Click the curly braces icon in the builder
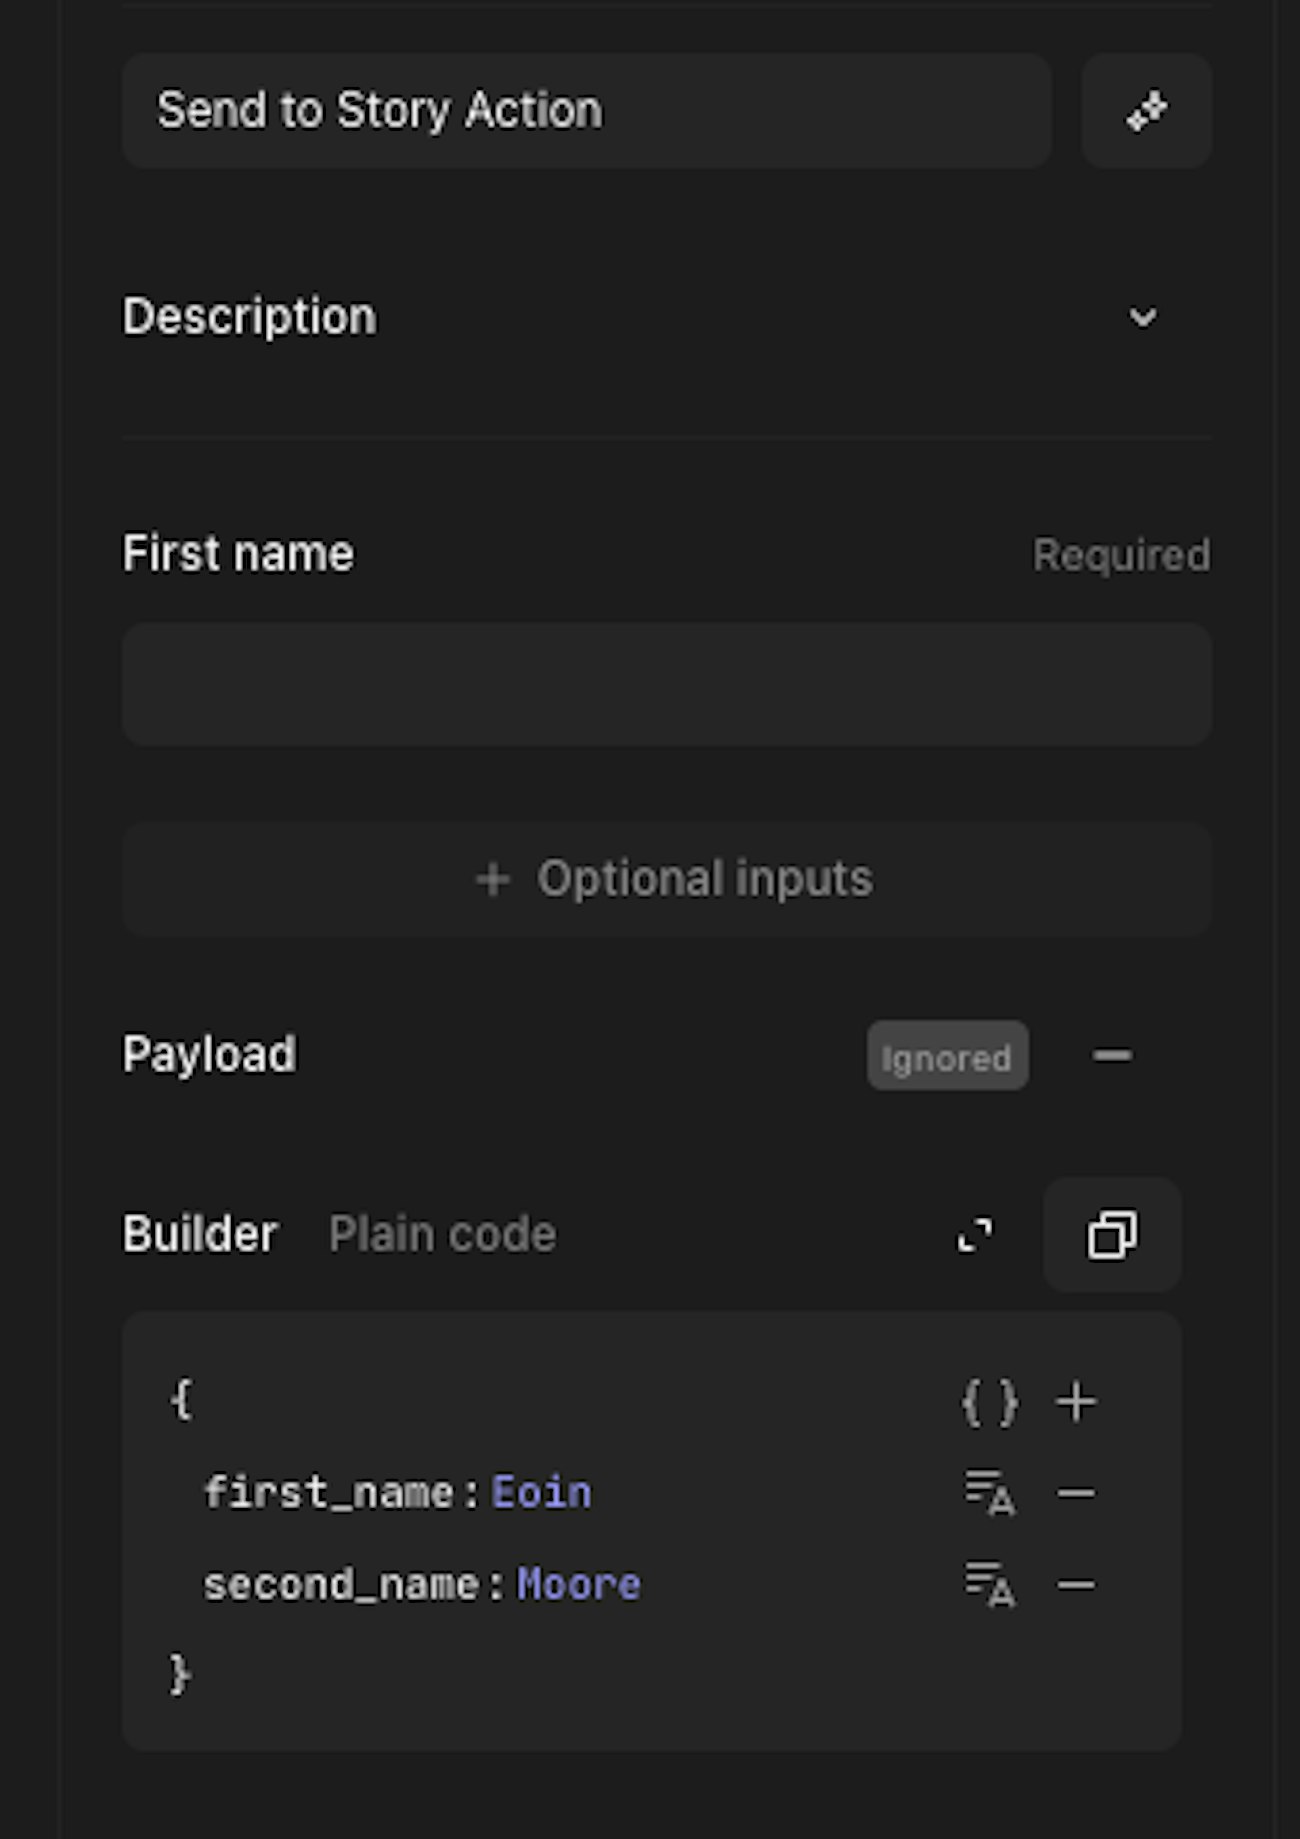The image size is (1300, 1839). (x=990, y=1403)
